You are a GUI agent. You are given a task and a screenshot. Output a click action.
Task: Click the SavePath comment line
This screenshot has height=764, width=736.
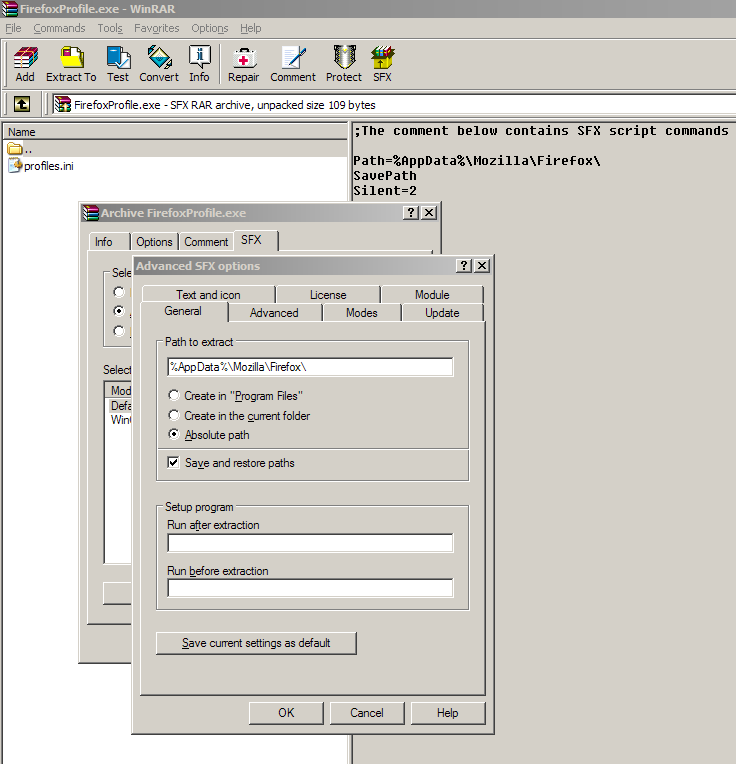(385, 175)
